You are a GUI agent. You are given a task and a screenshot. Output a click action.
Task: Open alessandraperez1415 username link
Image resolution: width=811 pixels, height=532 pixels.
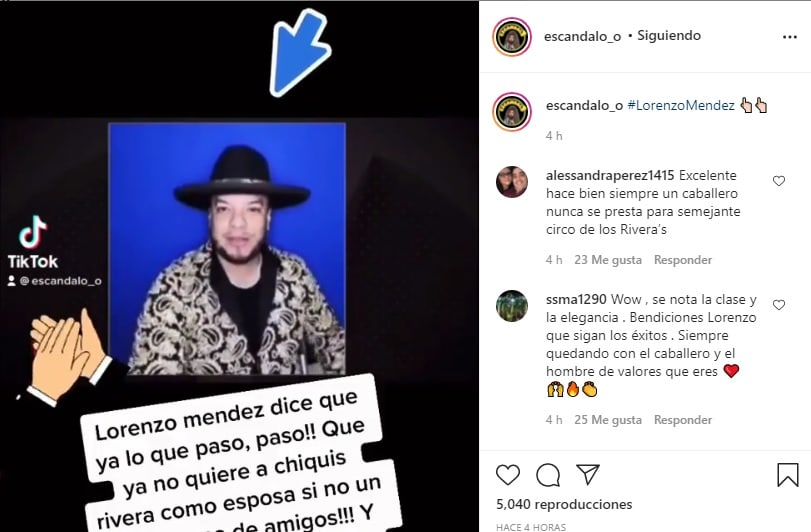(610, 176)
